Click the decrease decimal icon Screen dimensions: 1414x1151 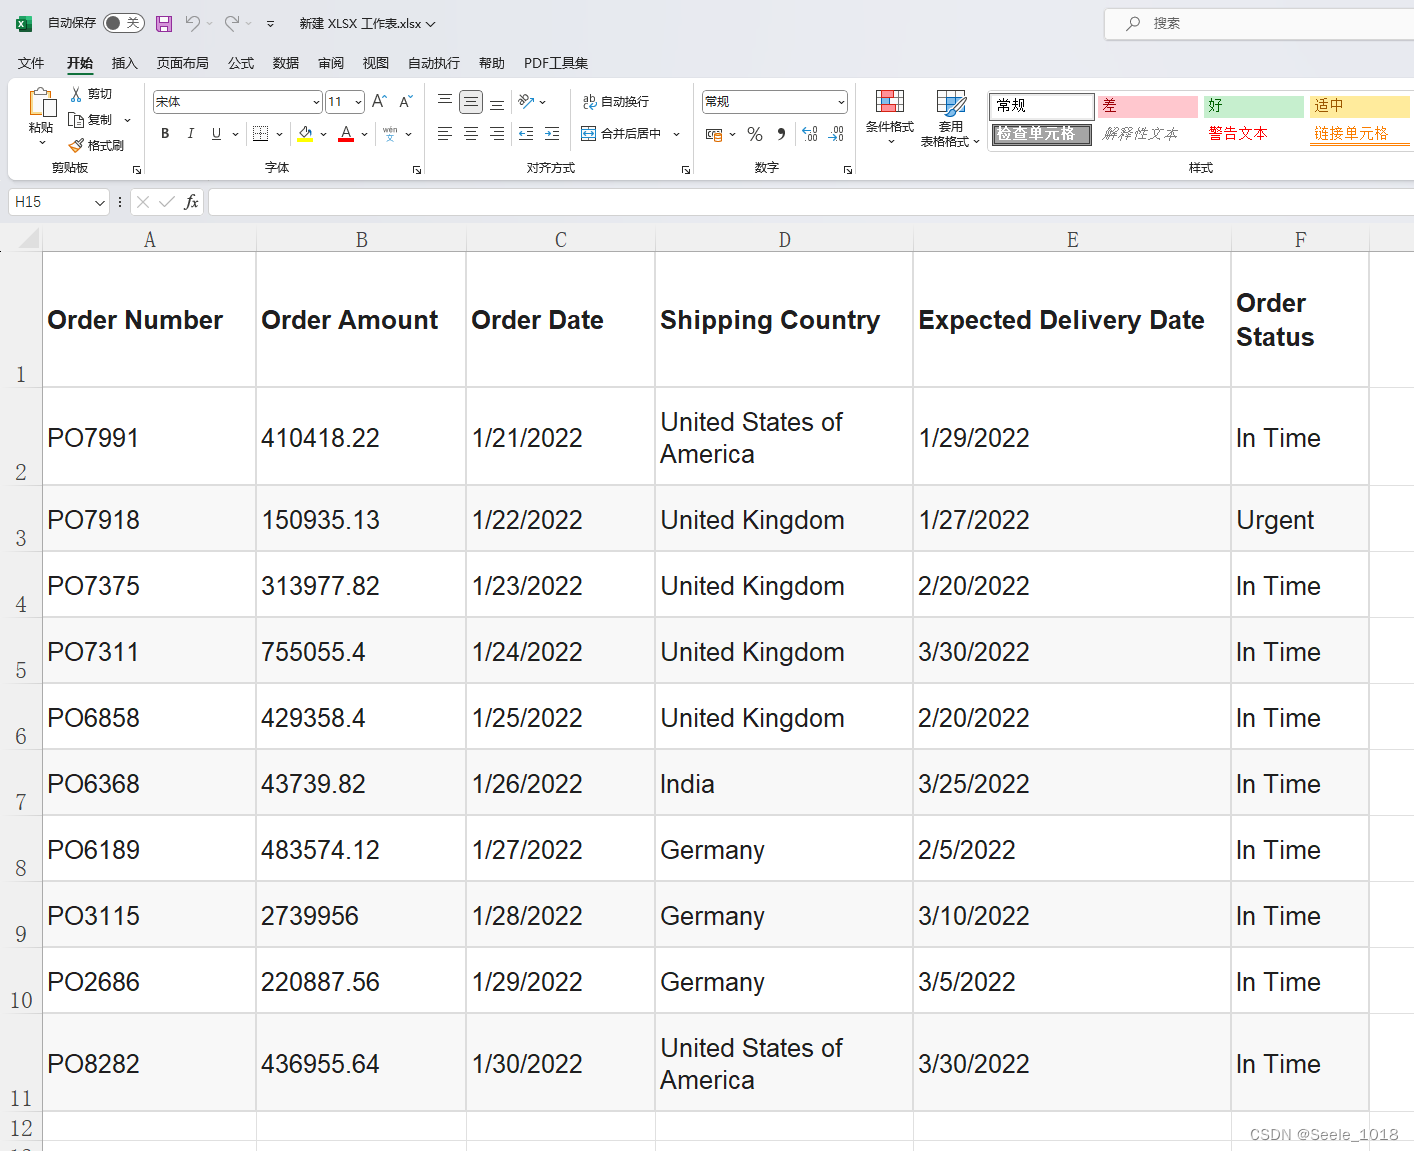[837, 133]
